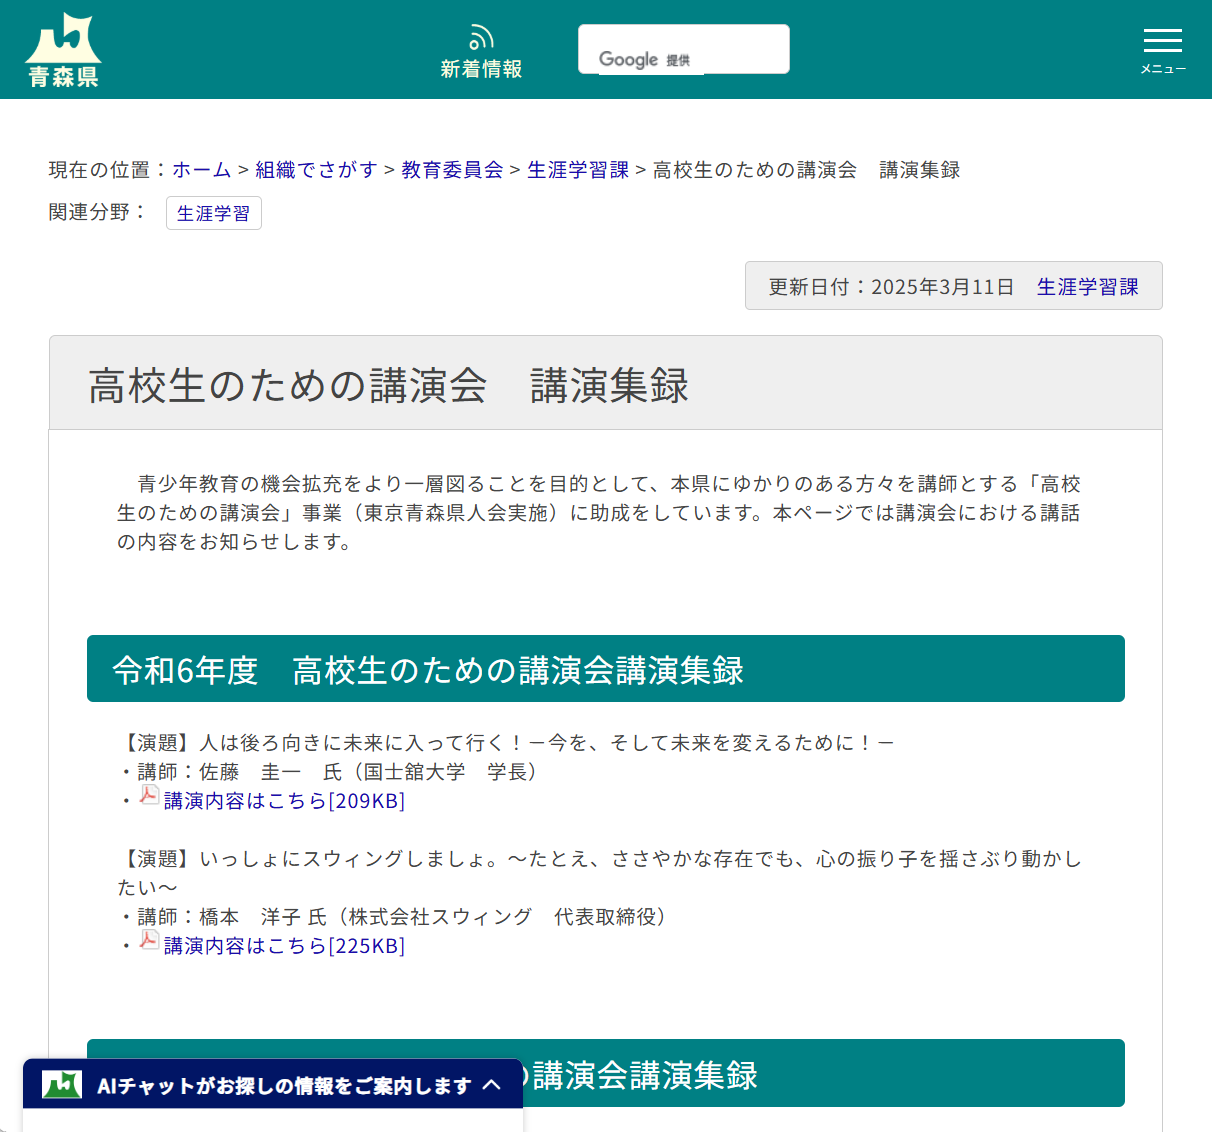
Task: Open the 生涯学習課 breadcrumb link
Action: click(x=578, y=170)
